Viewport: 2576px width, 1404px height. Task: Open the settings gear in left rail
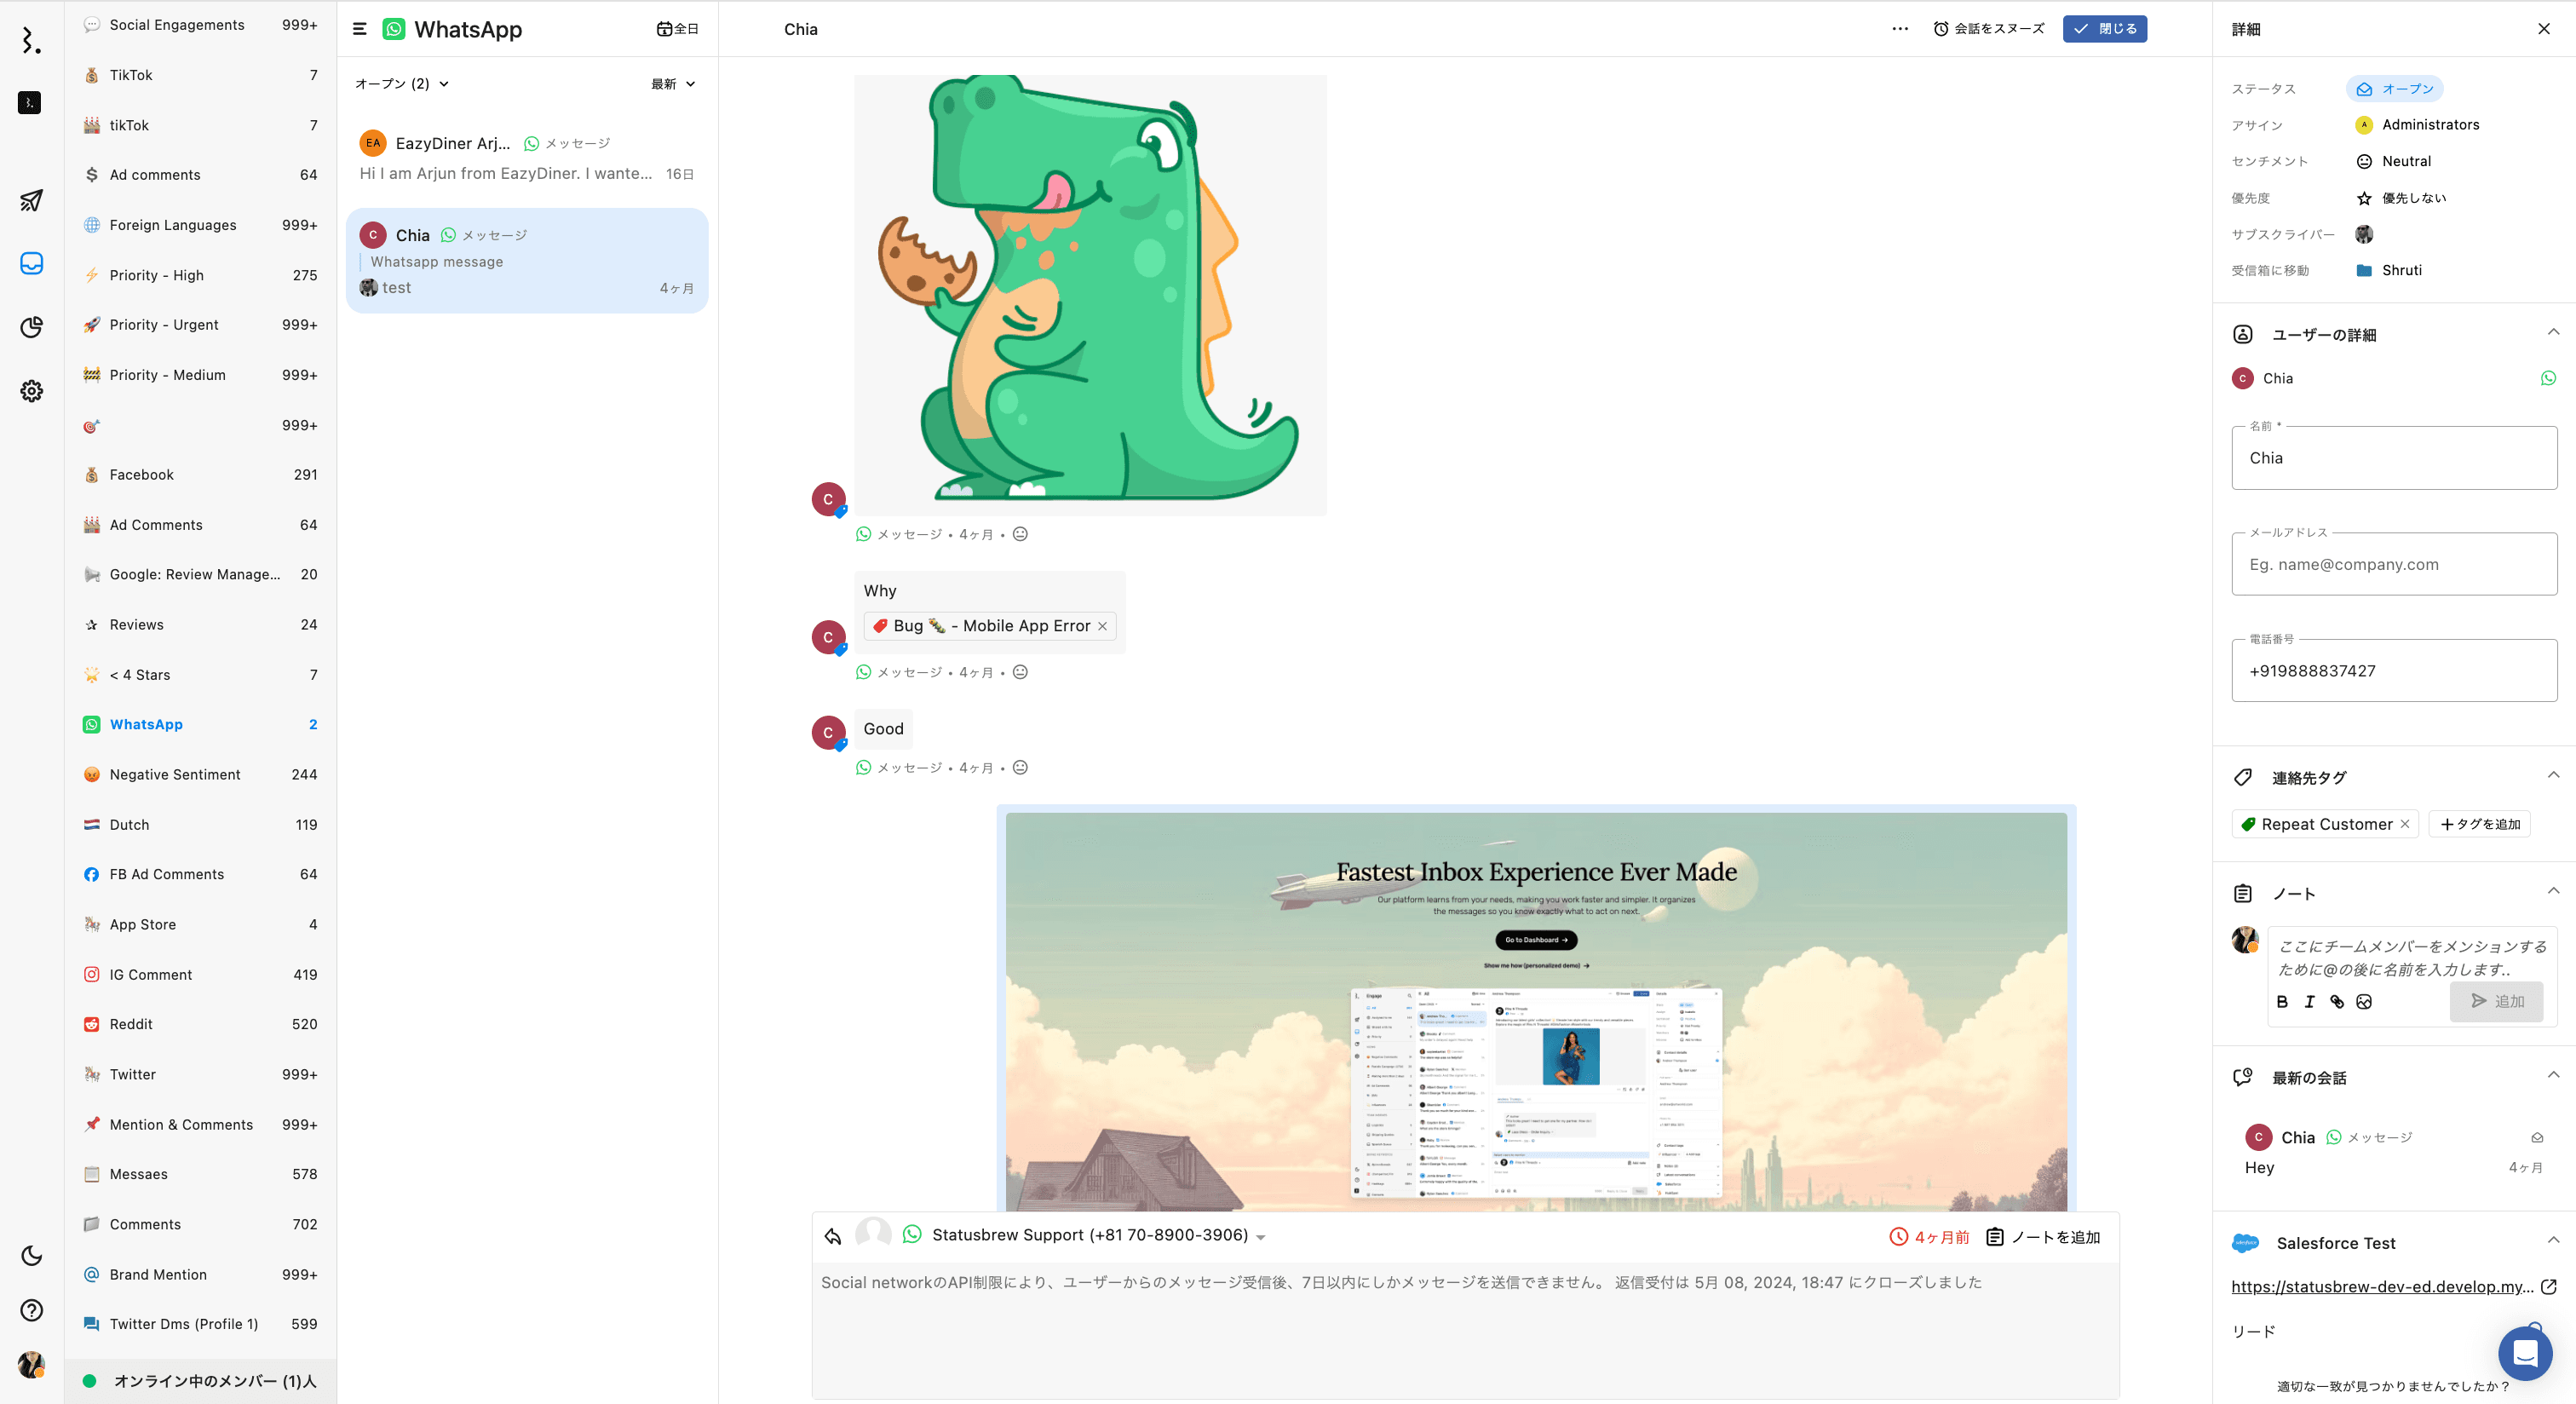pos(31,391)
